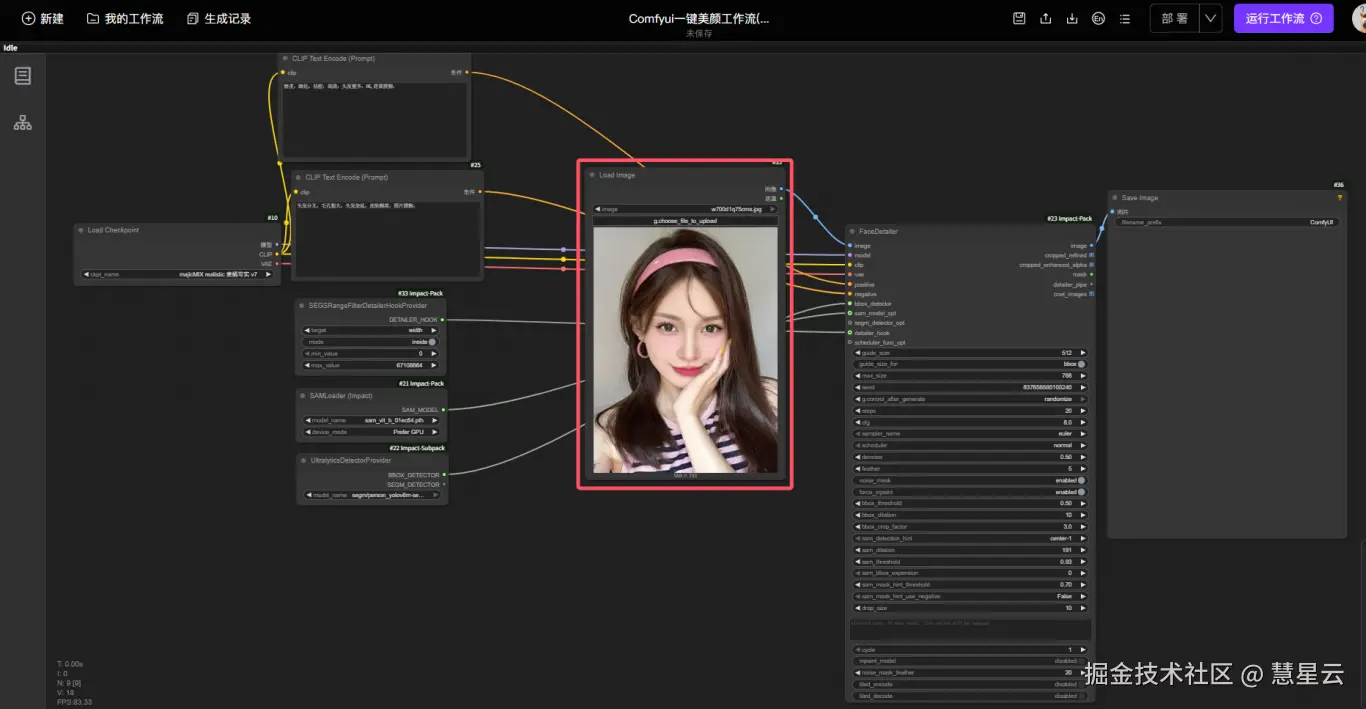Open the document panel icon in left sidebar
This screenshot has width=1366, height=709.
pos(22,76)
